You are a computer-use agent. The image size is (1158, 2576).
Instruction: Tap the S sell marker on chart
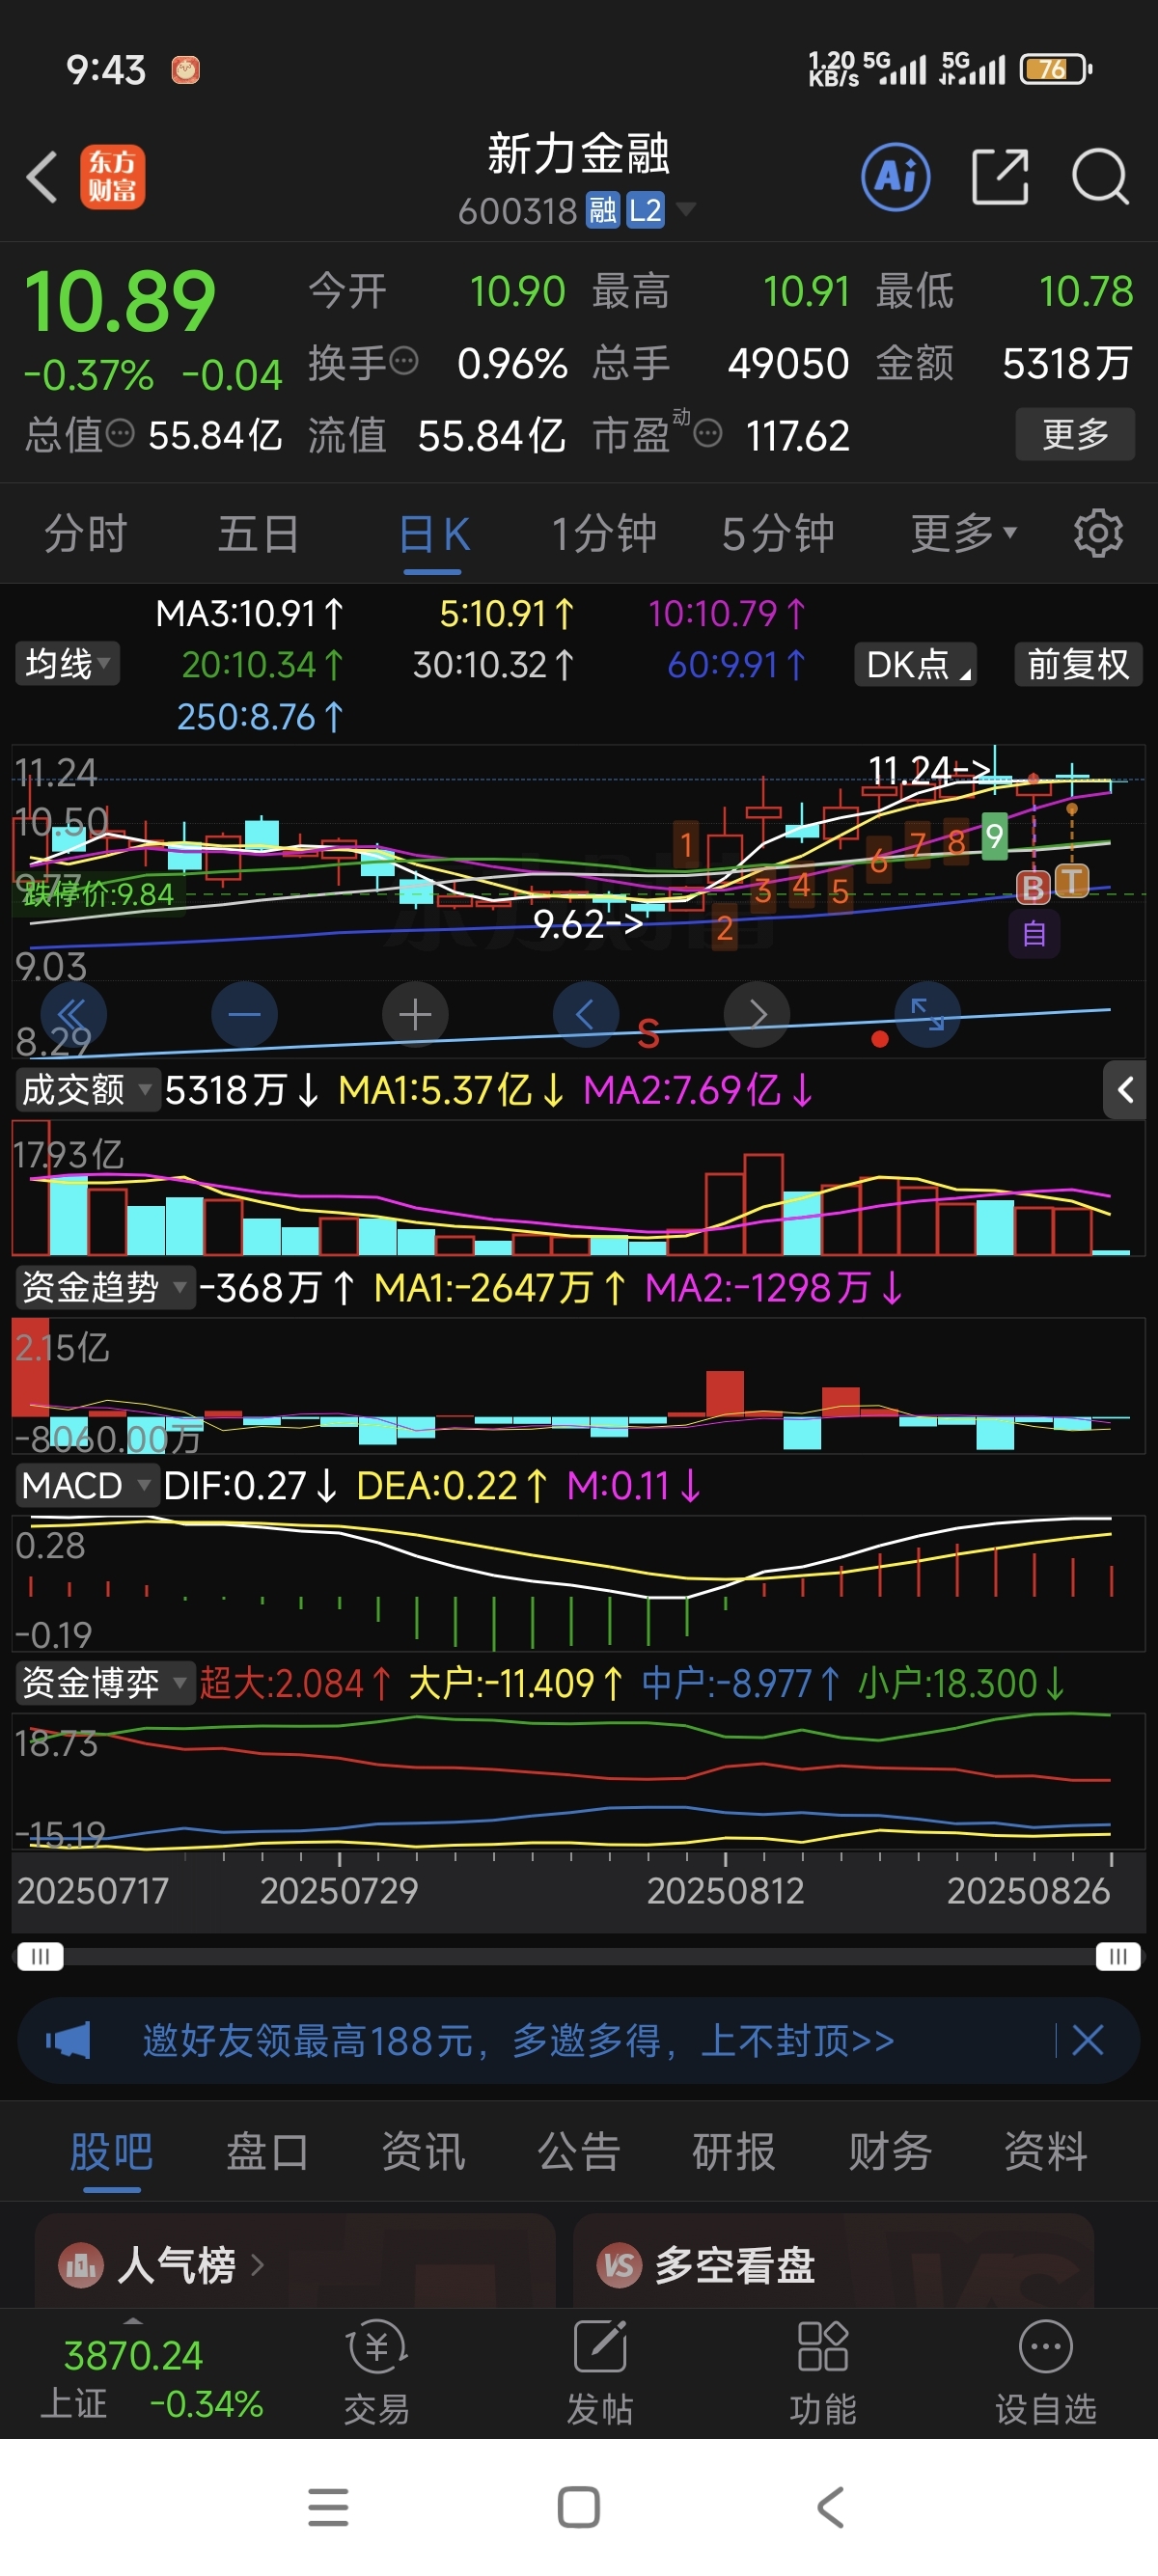point(648,1033)
